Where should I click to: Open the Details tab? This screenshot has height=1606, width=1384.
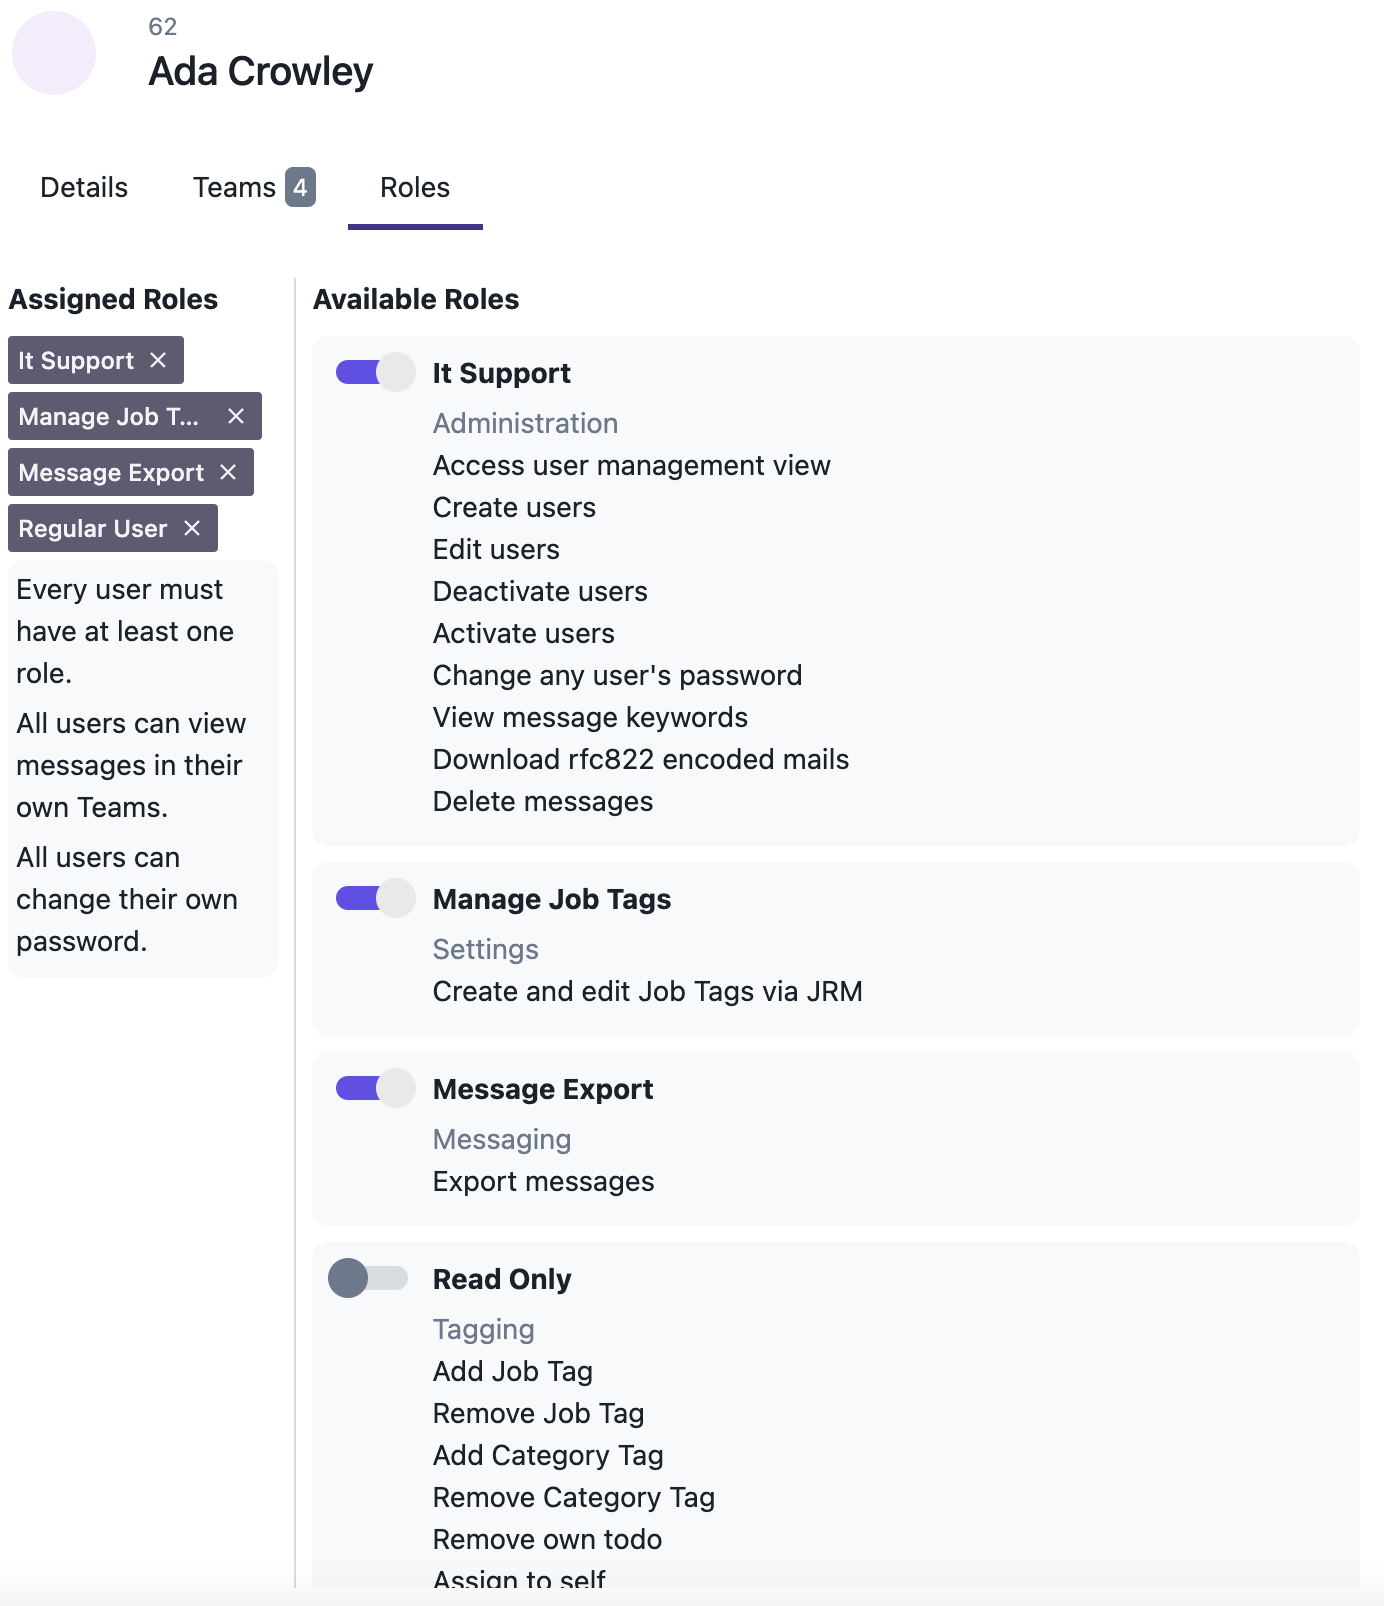click(84, 188)
